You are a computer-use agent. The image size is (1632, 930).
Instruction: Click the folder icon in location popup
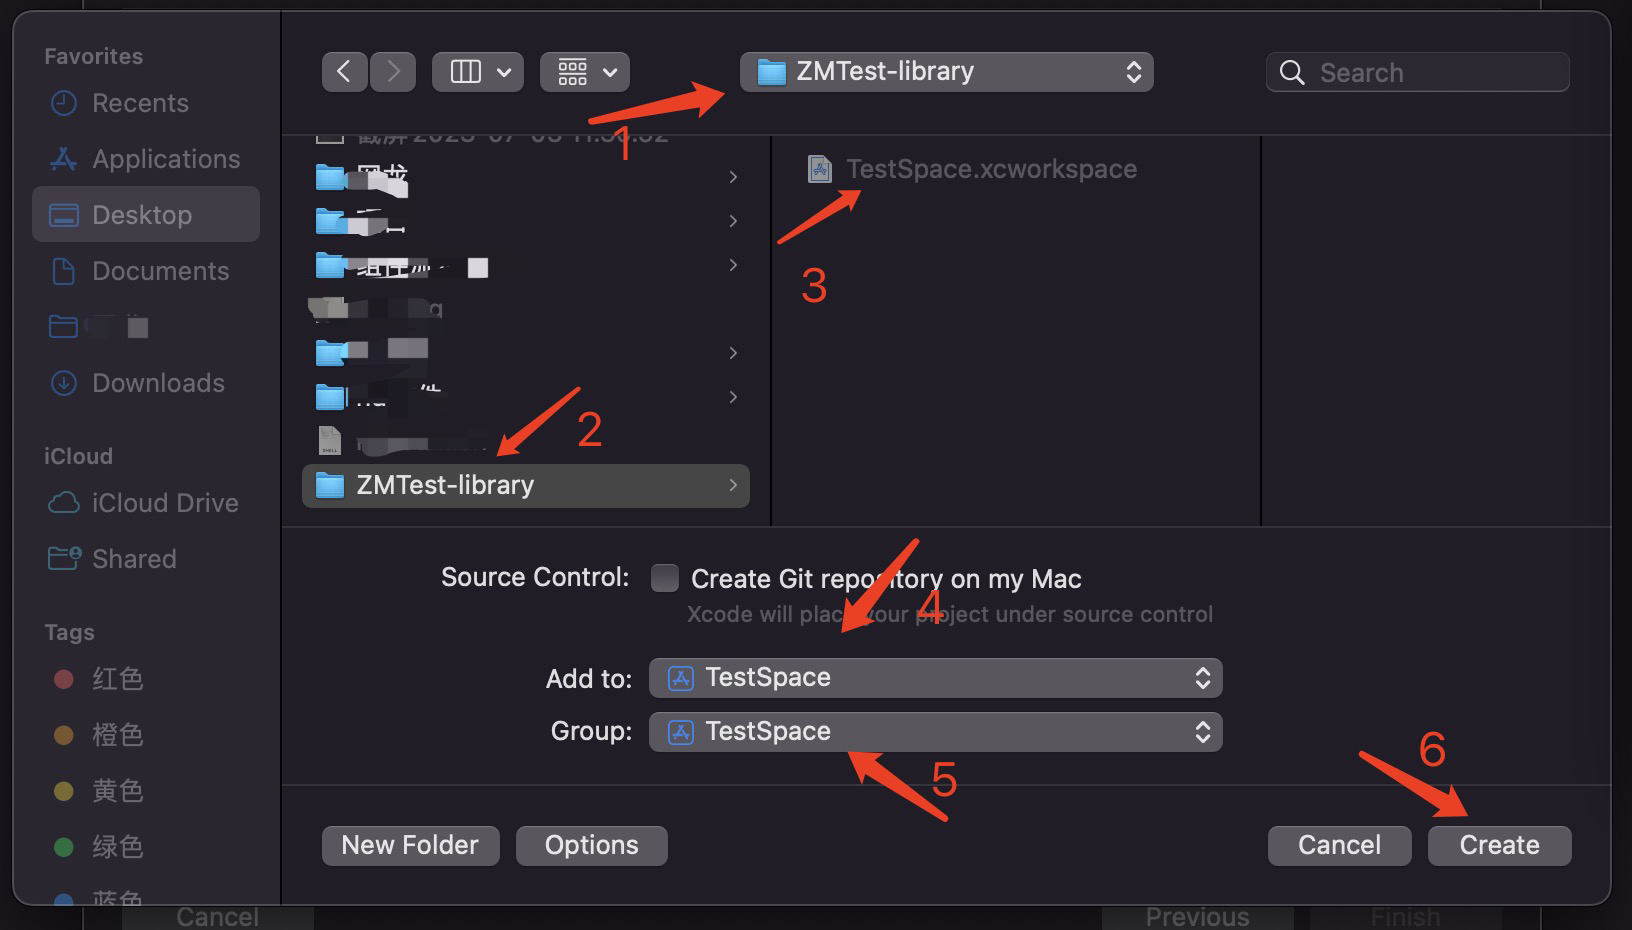pos(771,72)
